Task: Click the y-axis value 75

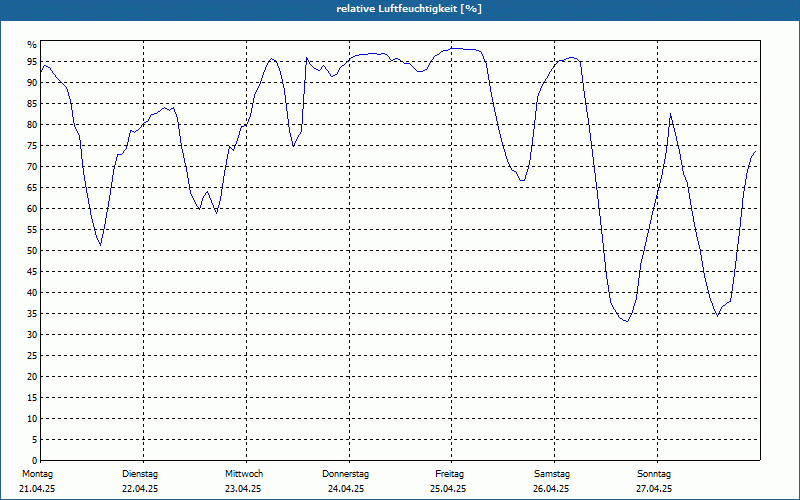Action: 32,145
